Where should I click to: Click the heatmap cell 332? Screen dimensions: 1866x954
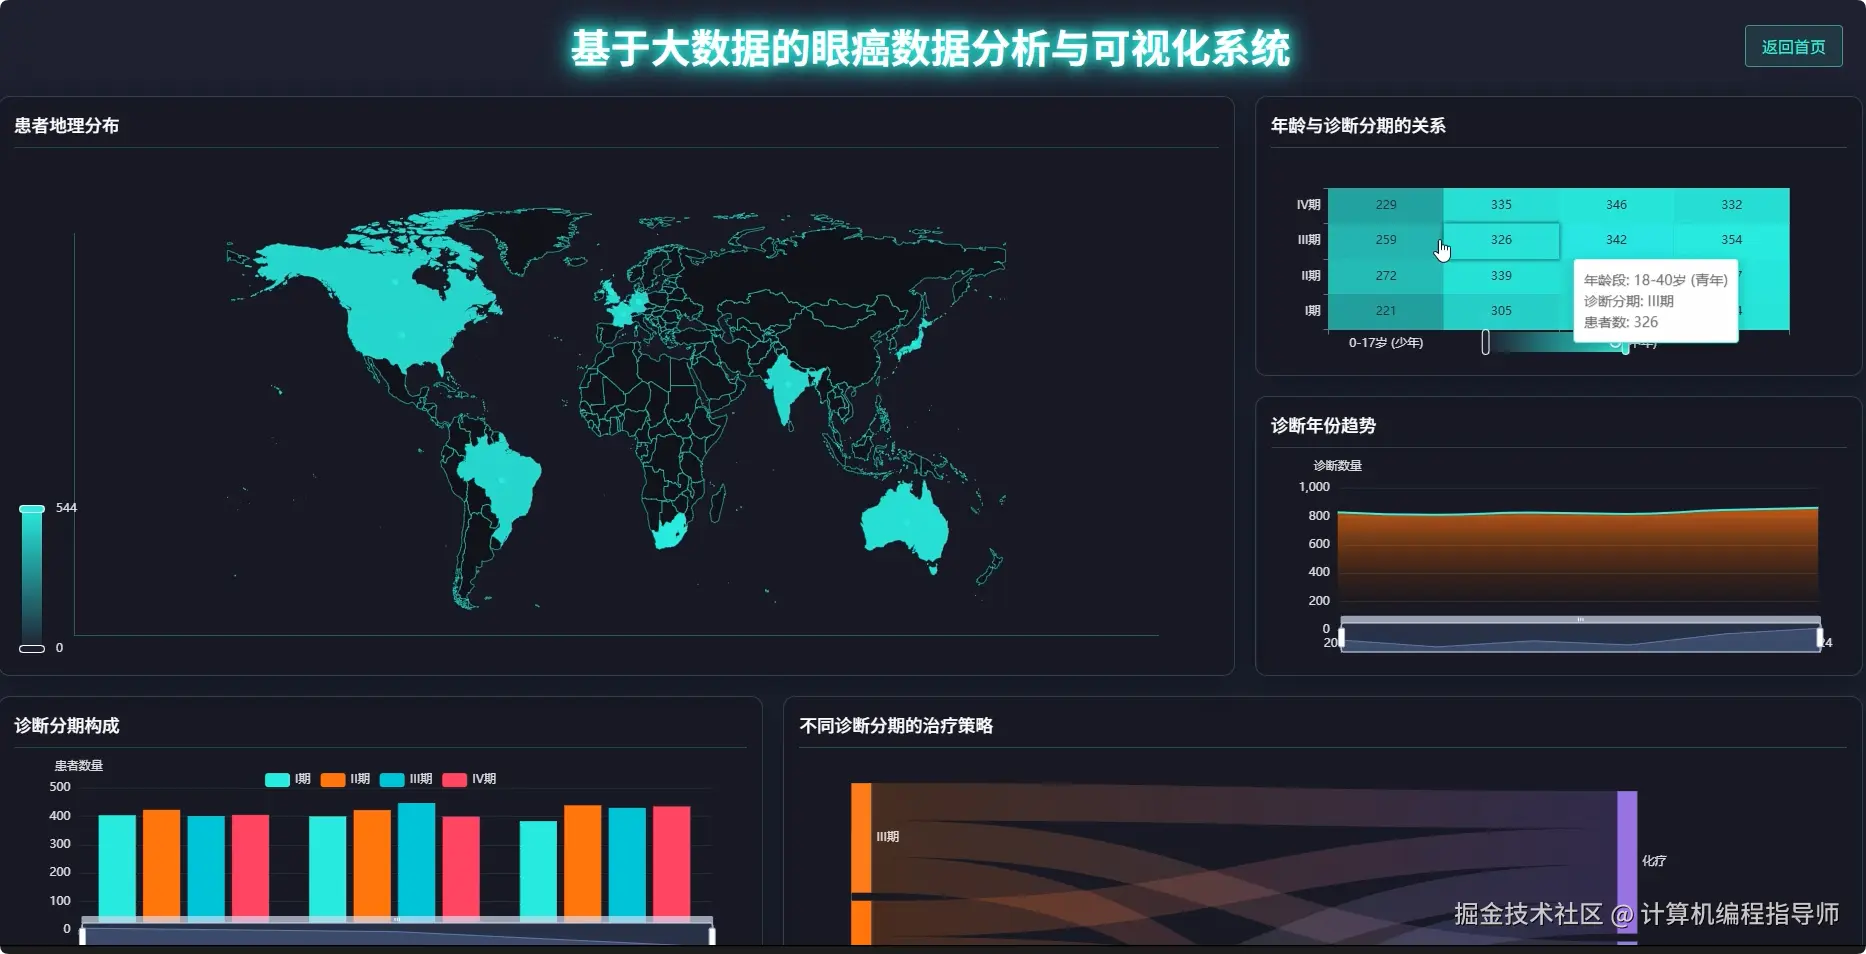pyautogui.click(x=1732, y=205)
